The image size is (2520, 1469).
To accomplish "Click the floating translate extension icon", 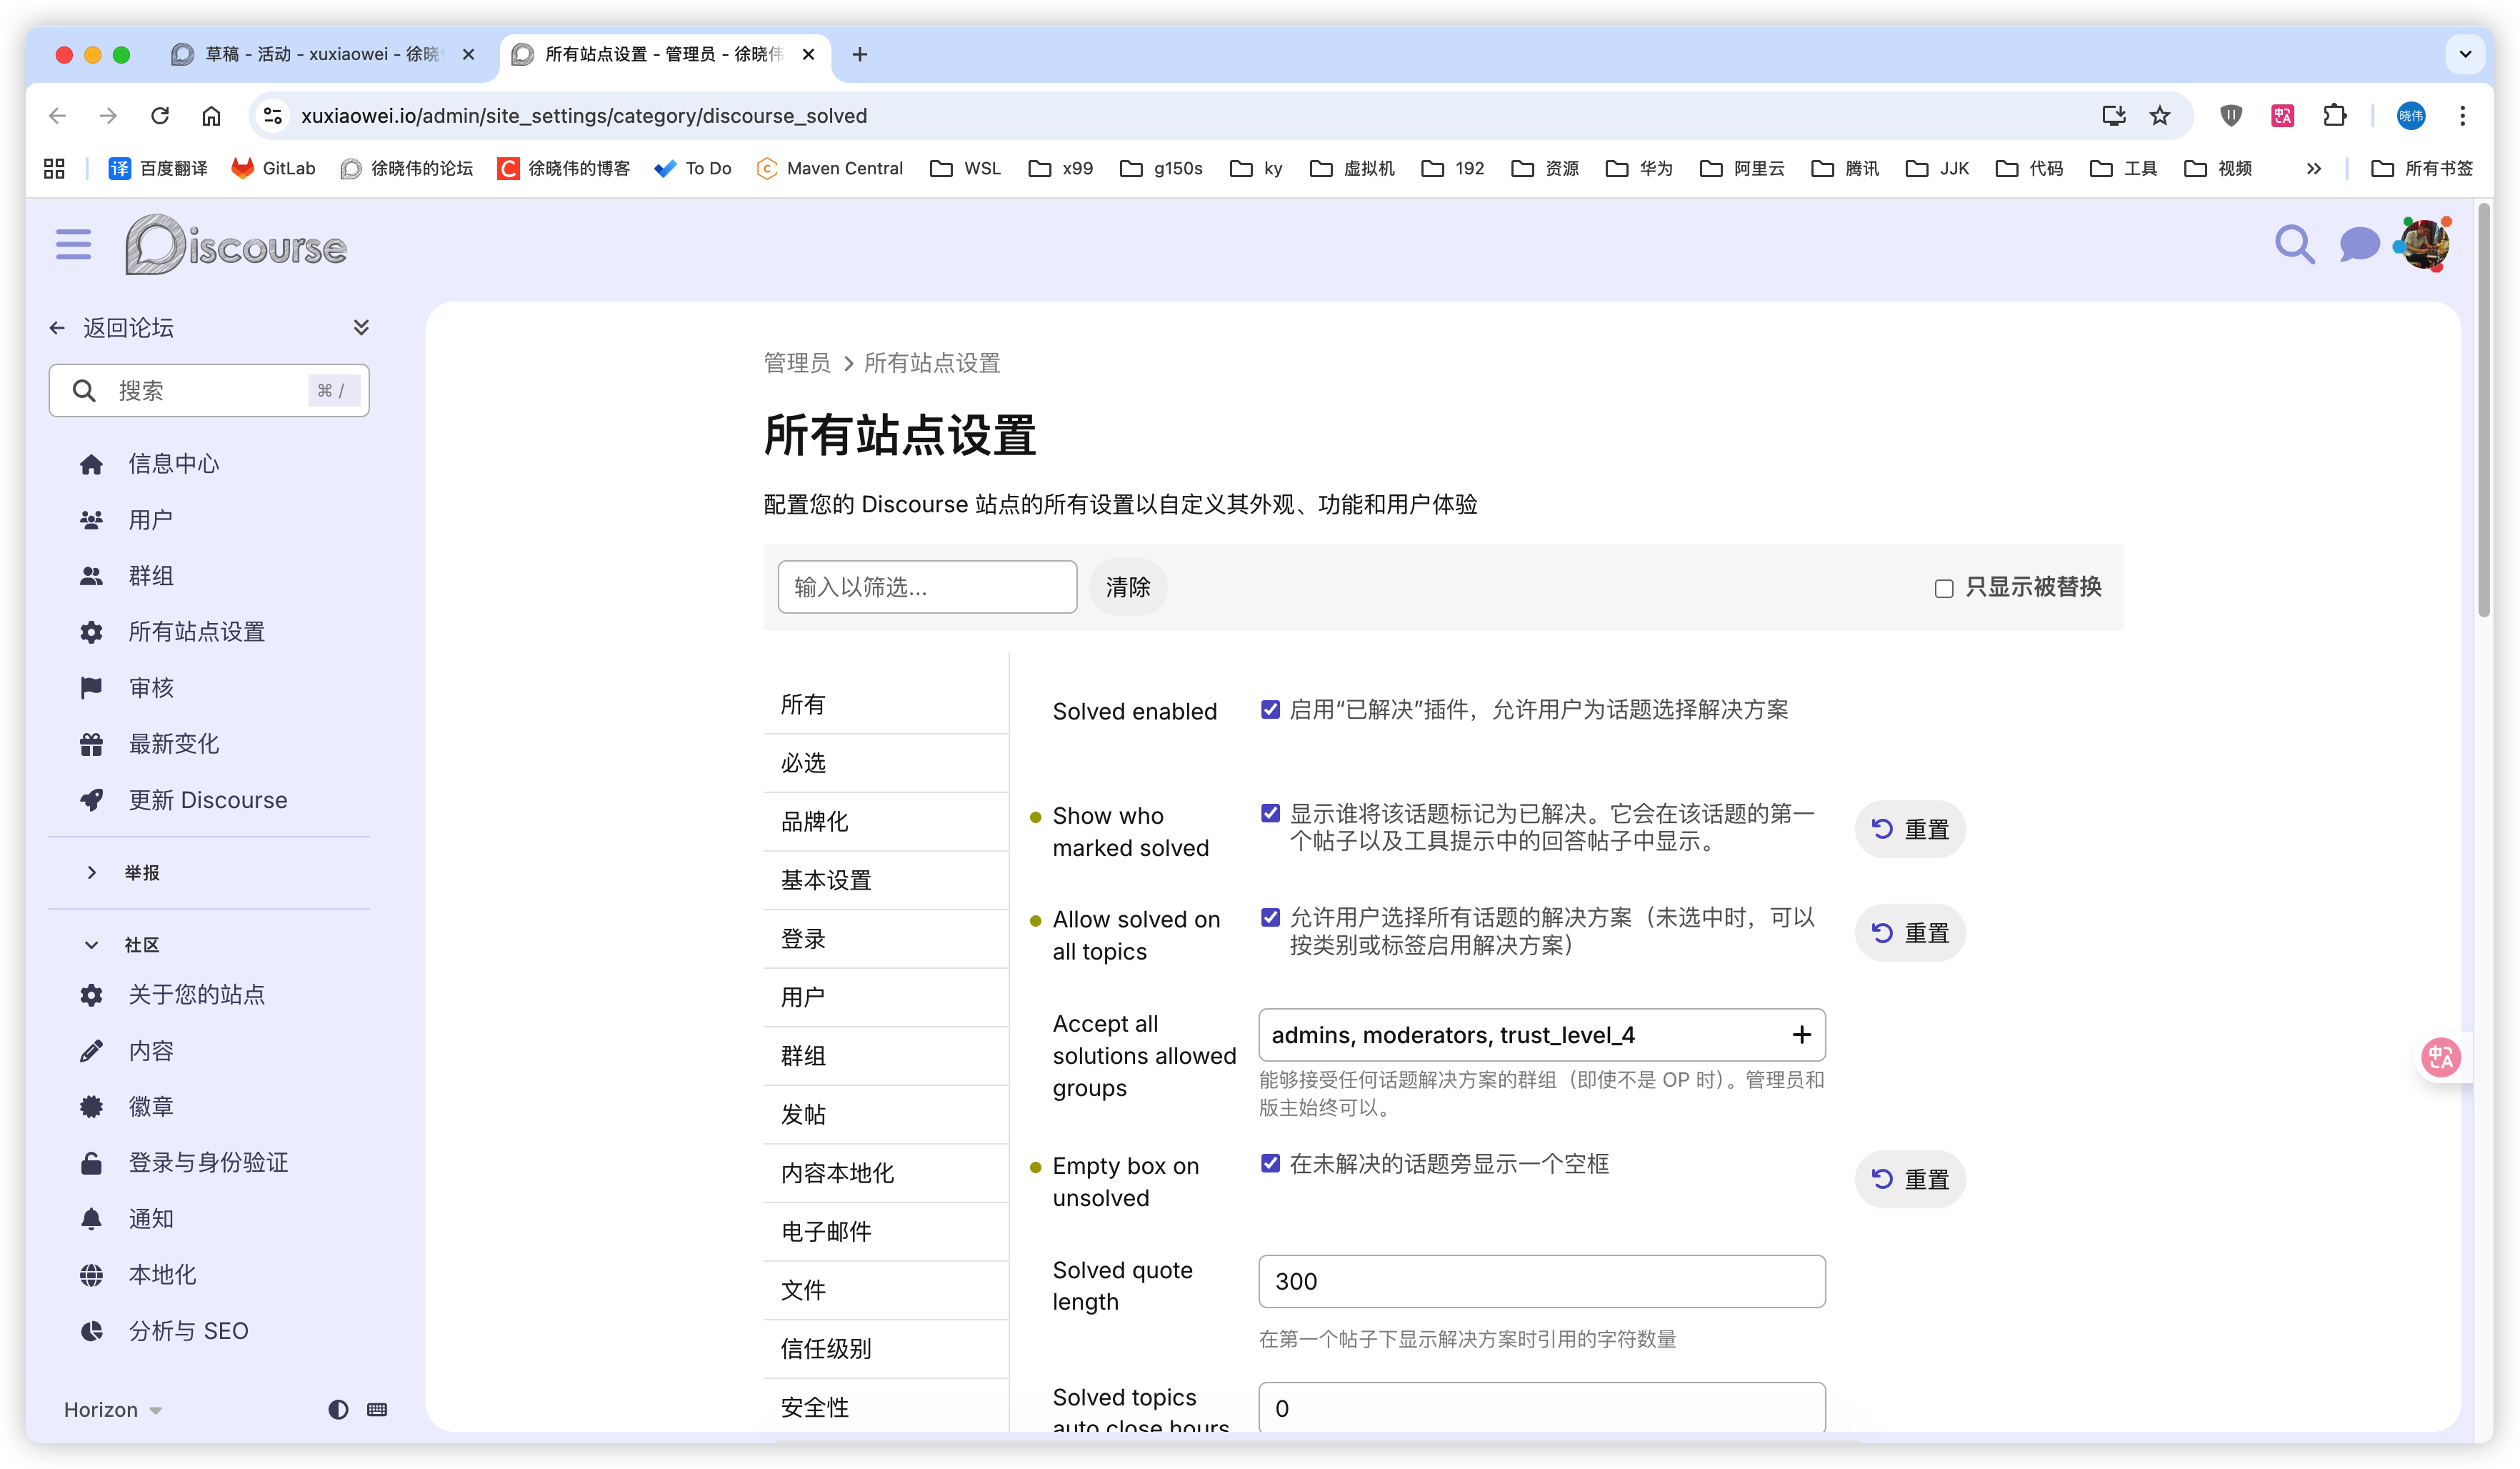I will point(2440,1057).
